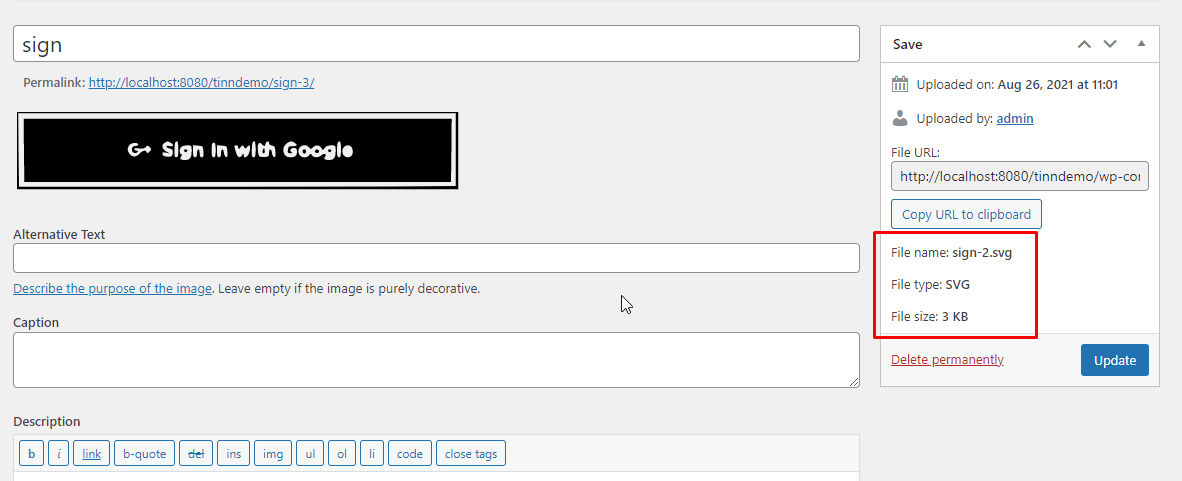This screenshot has width=1182, height=481.
Task: Click the Sign in with Google image preview
Action: click(x=237, y=150)
